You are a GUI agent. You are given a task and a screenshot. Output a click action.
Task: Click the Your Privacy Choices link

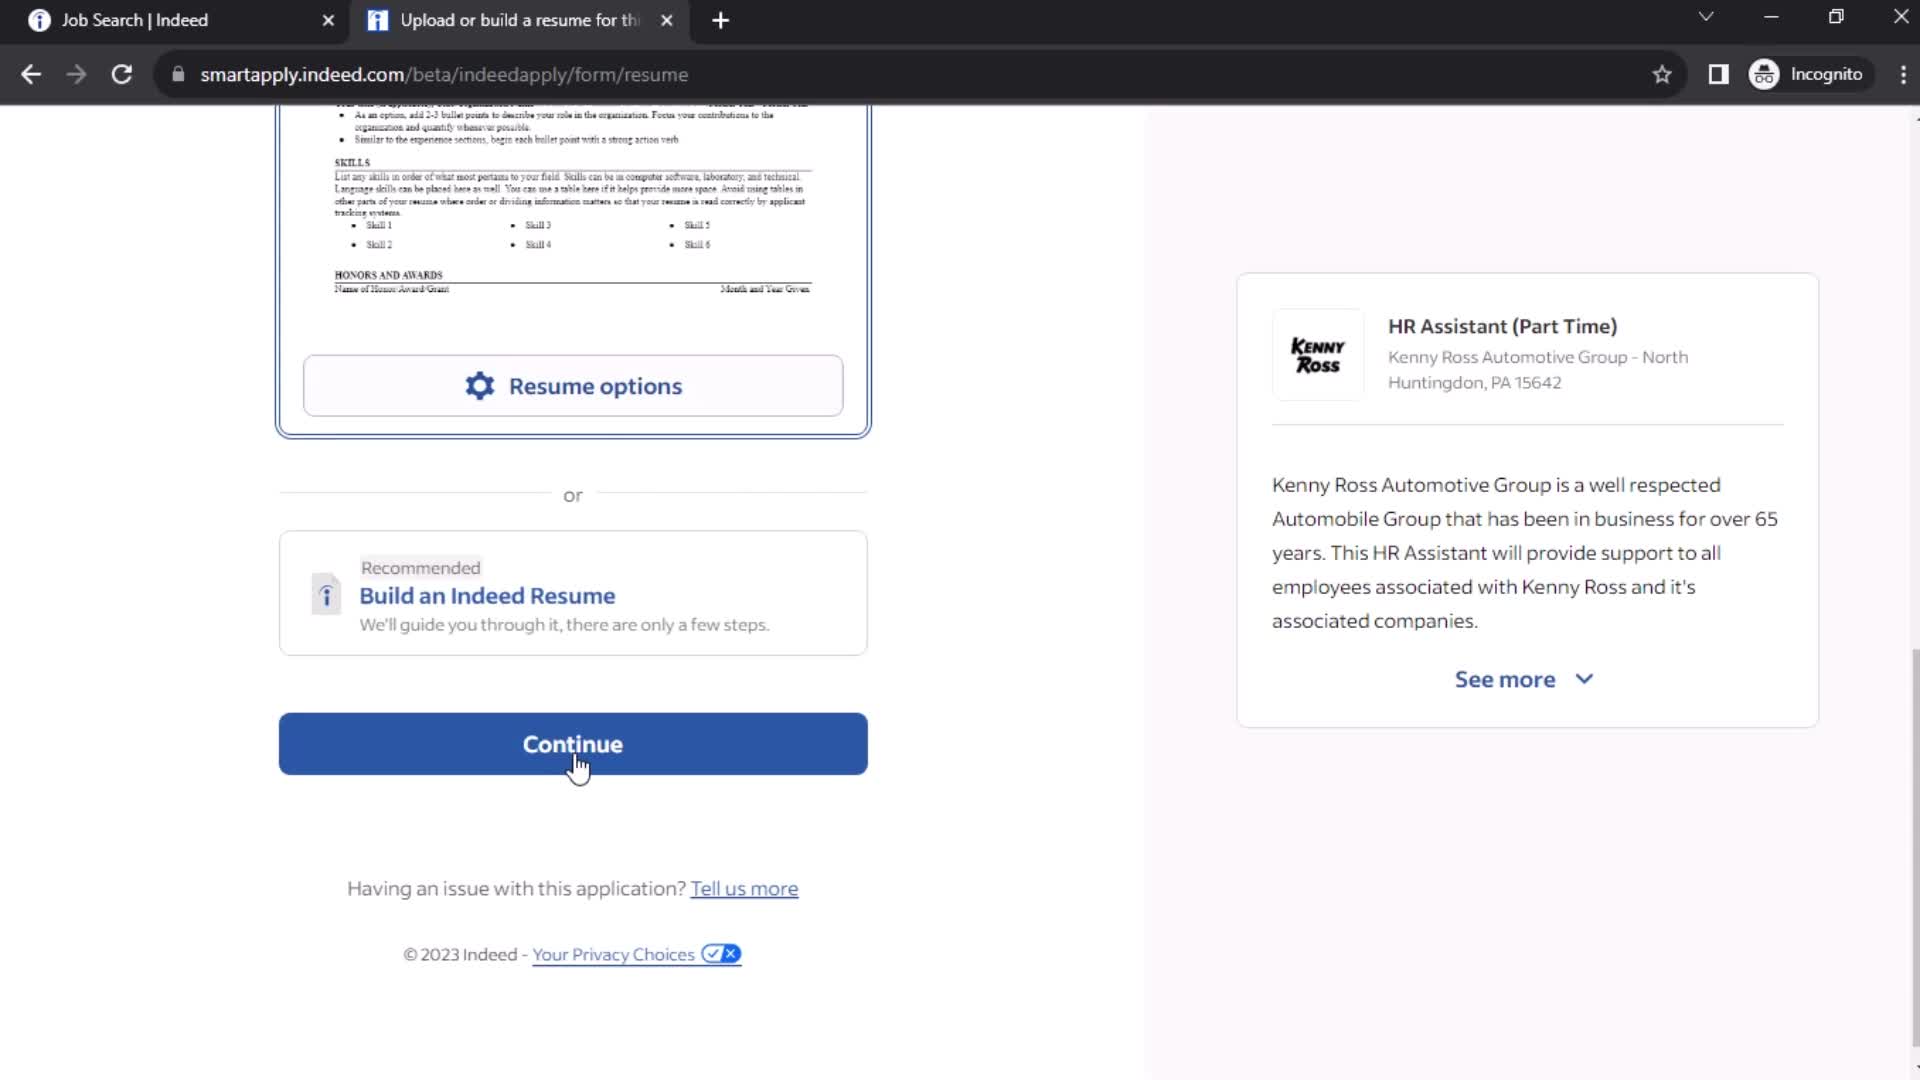612,953
